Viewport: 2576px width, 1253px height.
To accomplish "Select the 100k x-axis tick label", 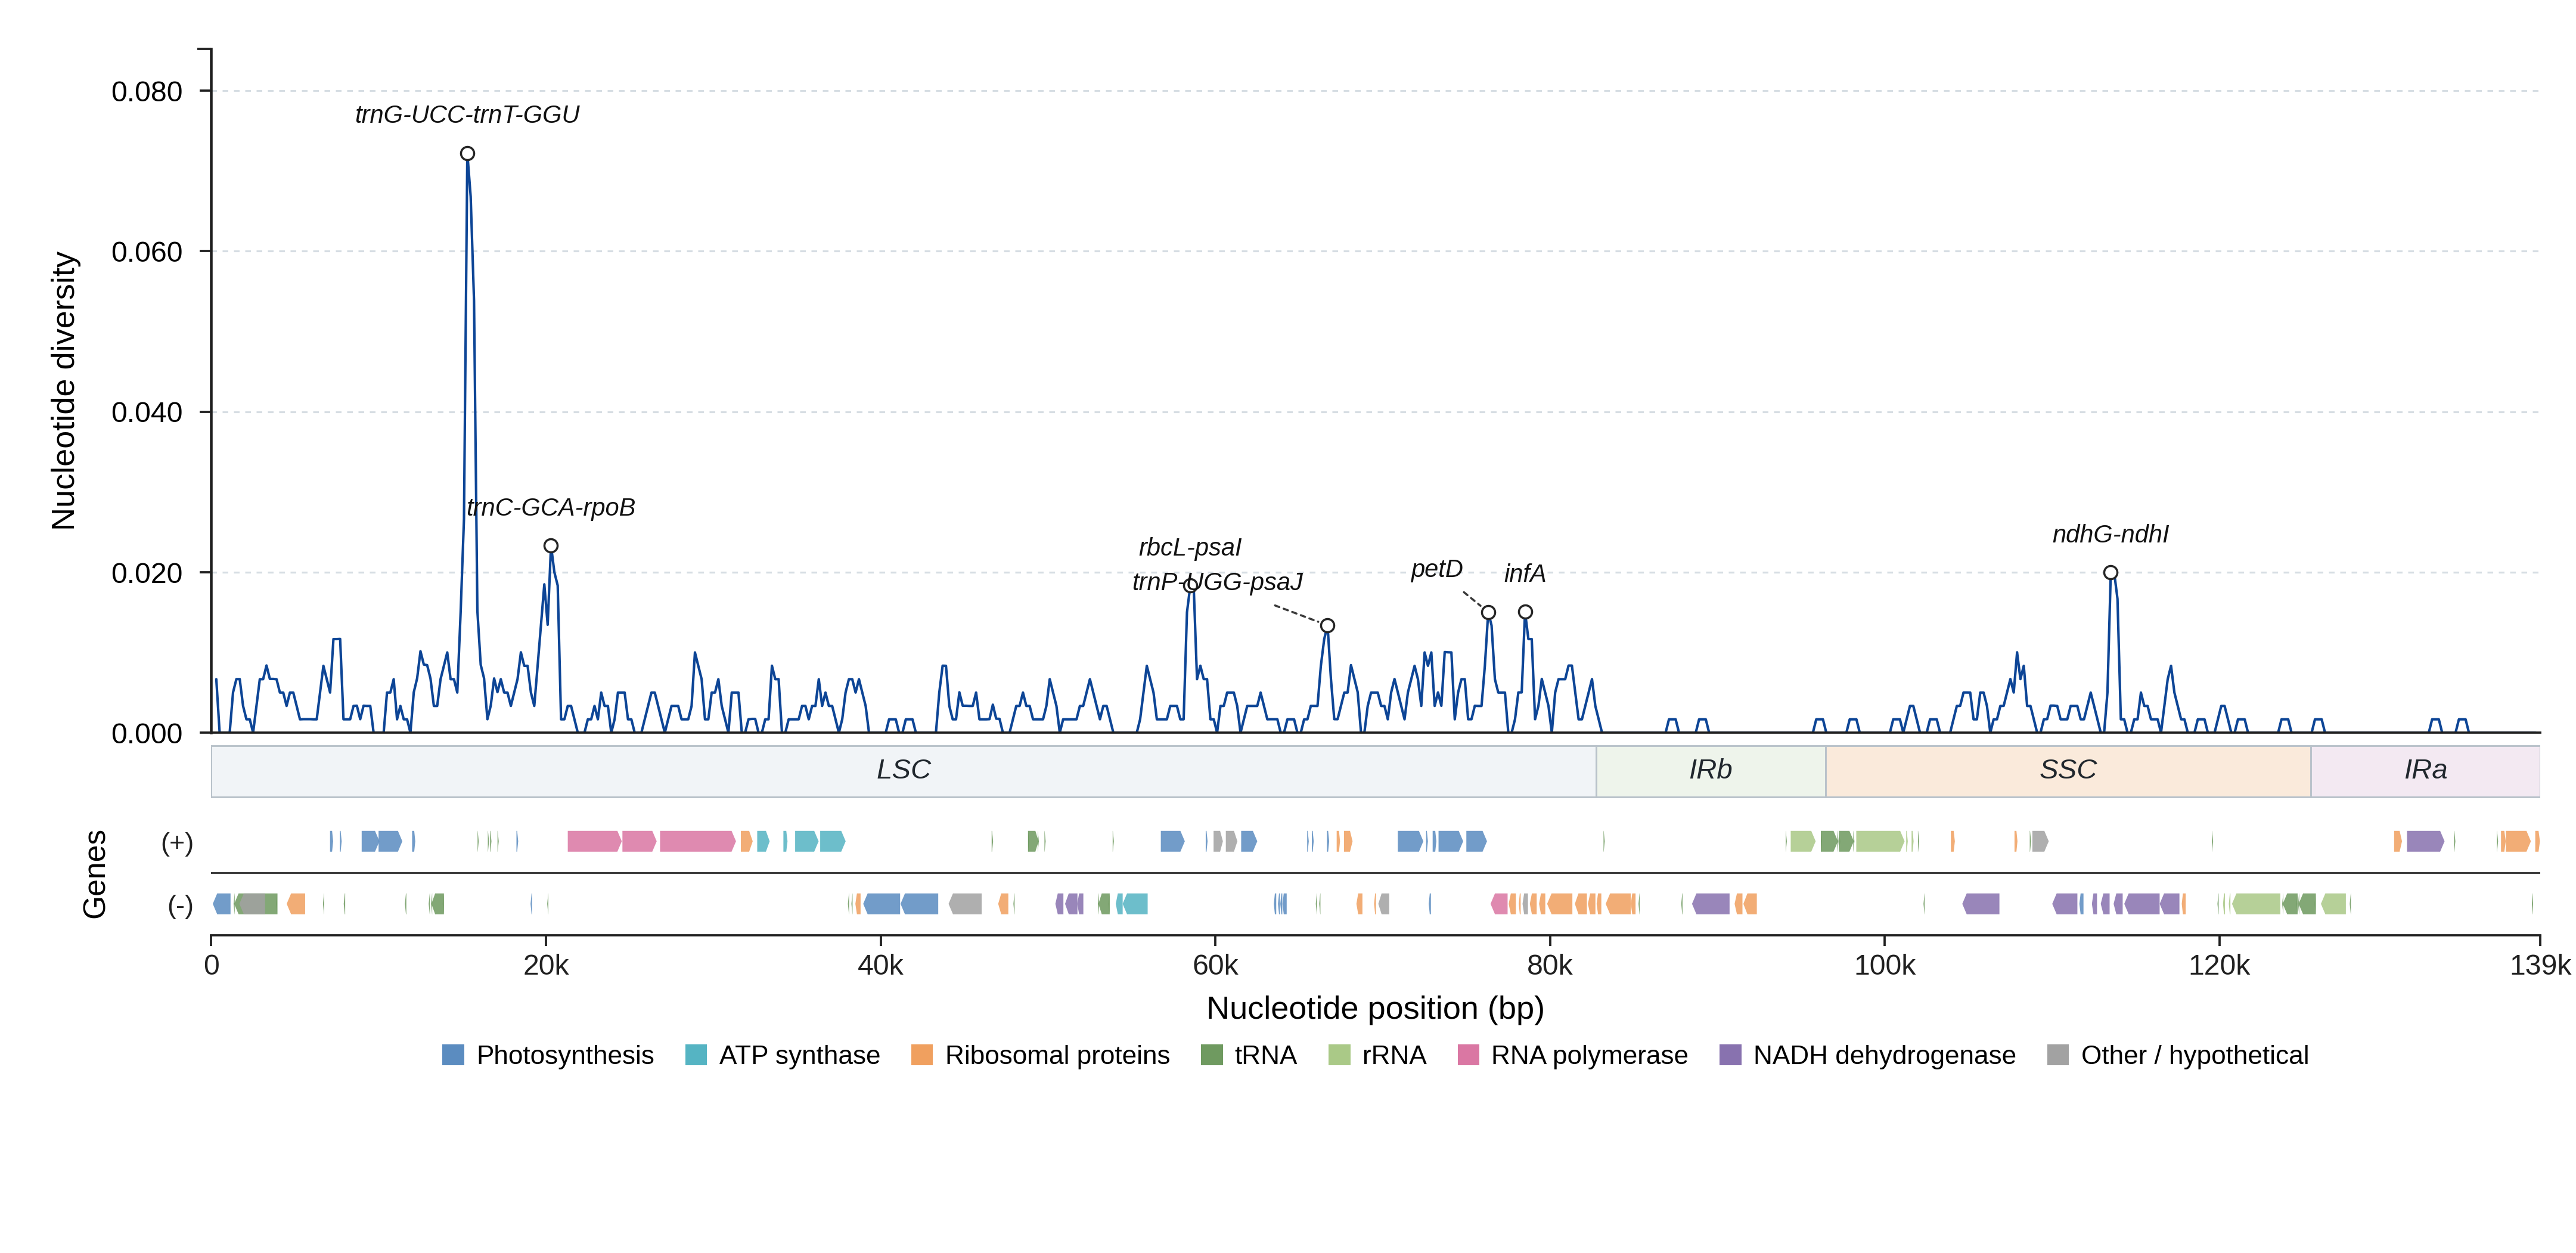I will click(x=1885, y=966).
